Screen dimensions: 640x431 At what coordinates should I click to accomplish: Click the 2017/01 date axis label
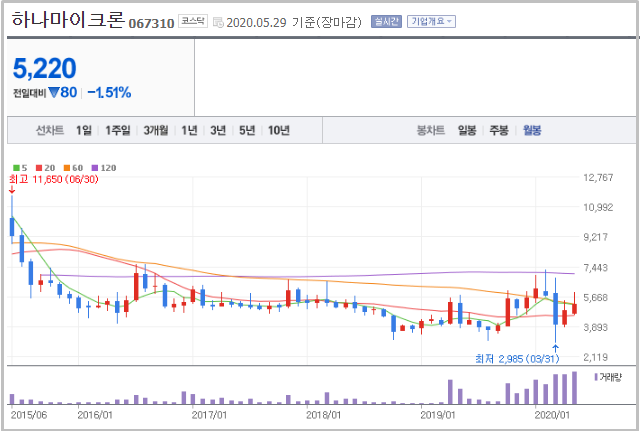[209, 415]
